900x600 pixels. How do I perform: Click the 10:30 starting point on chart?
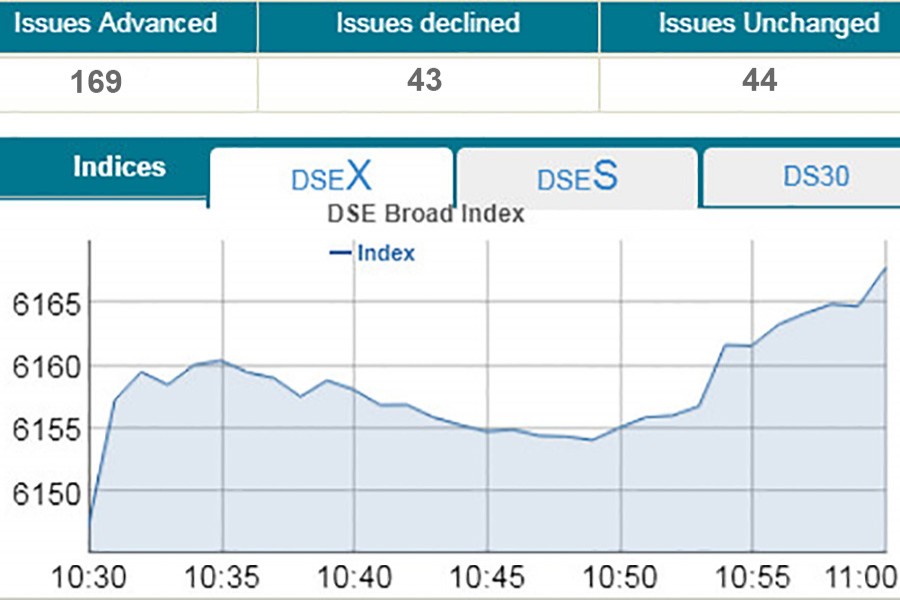(90, 522)
